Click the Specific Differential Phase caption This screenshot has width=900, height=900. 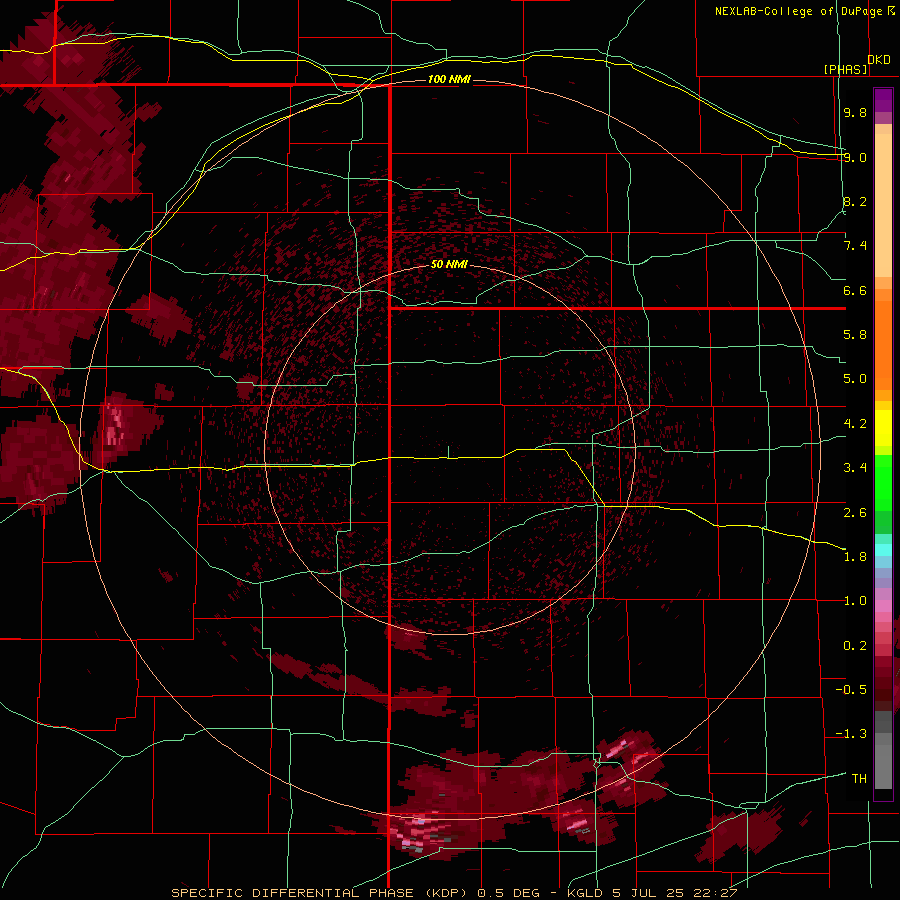point(454,893)
